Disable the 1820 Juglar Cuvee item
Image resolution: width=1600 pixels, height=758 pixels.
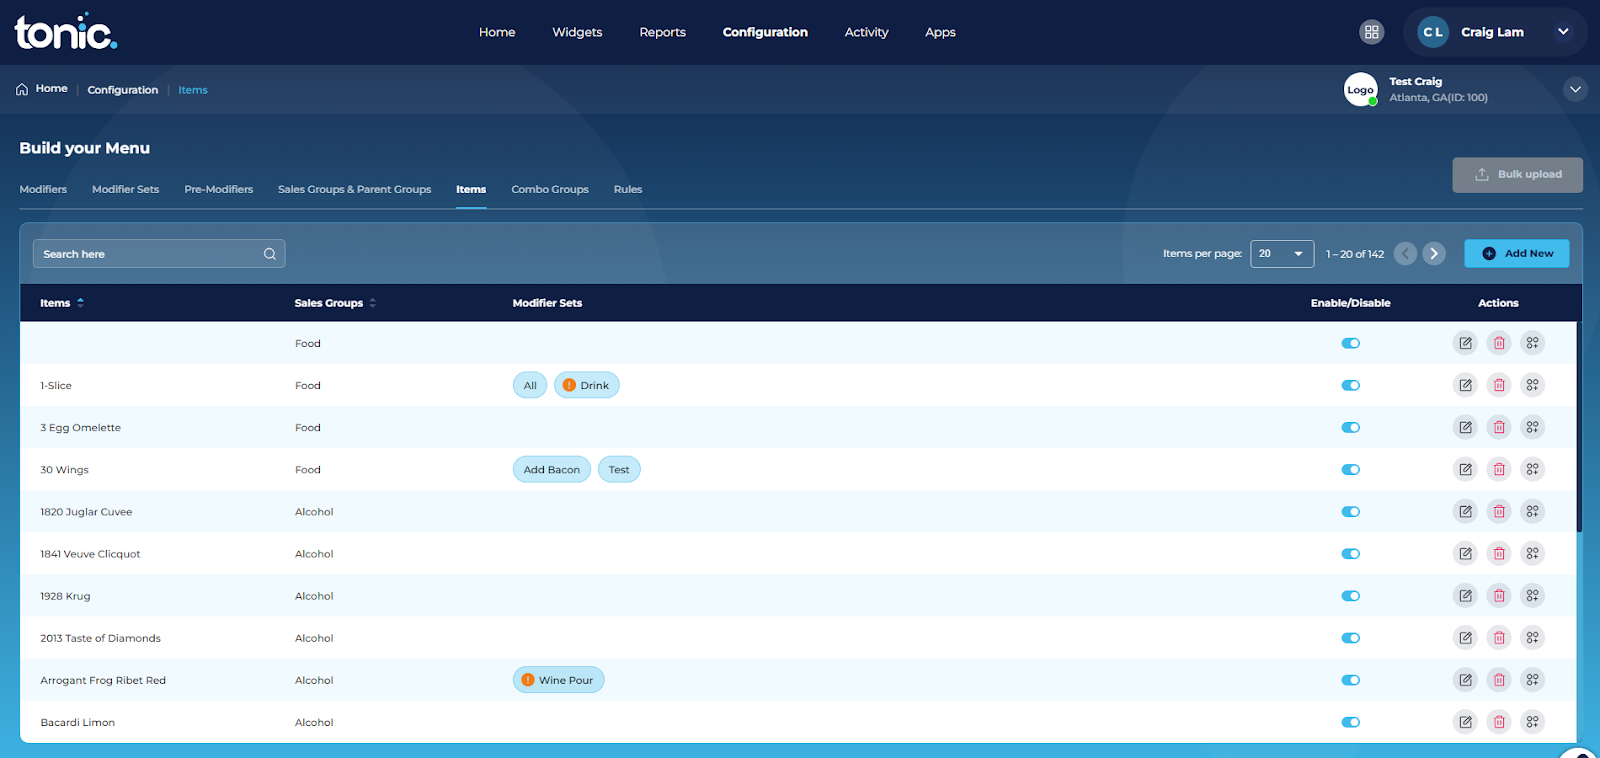[1351, 511]
